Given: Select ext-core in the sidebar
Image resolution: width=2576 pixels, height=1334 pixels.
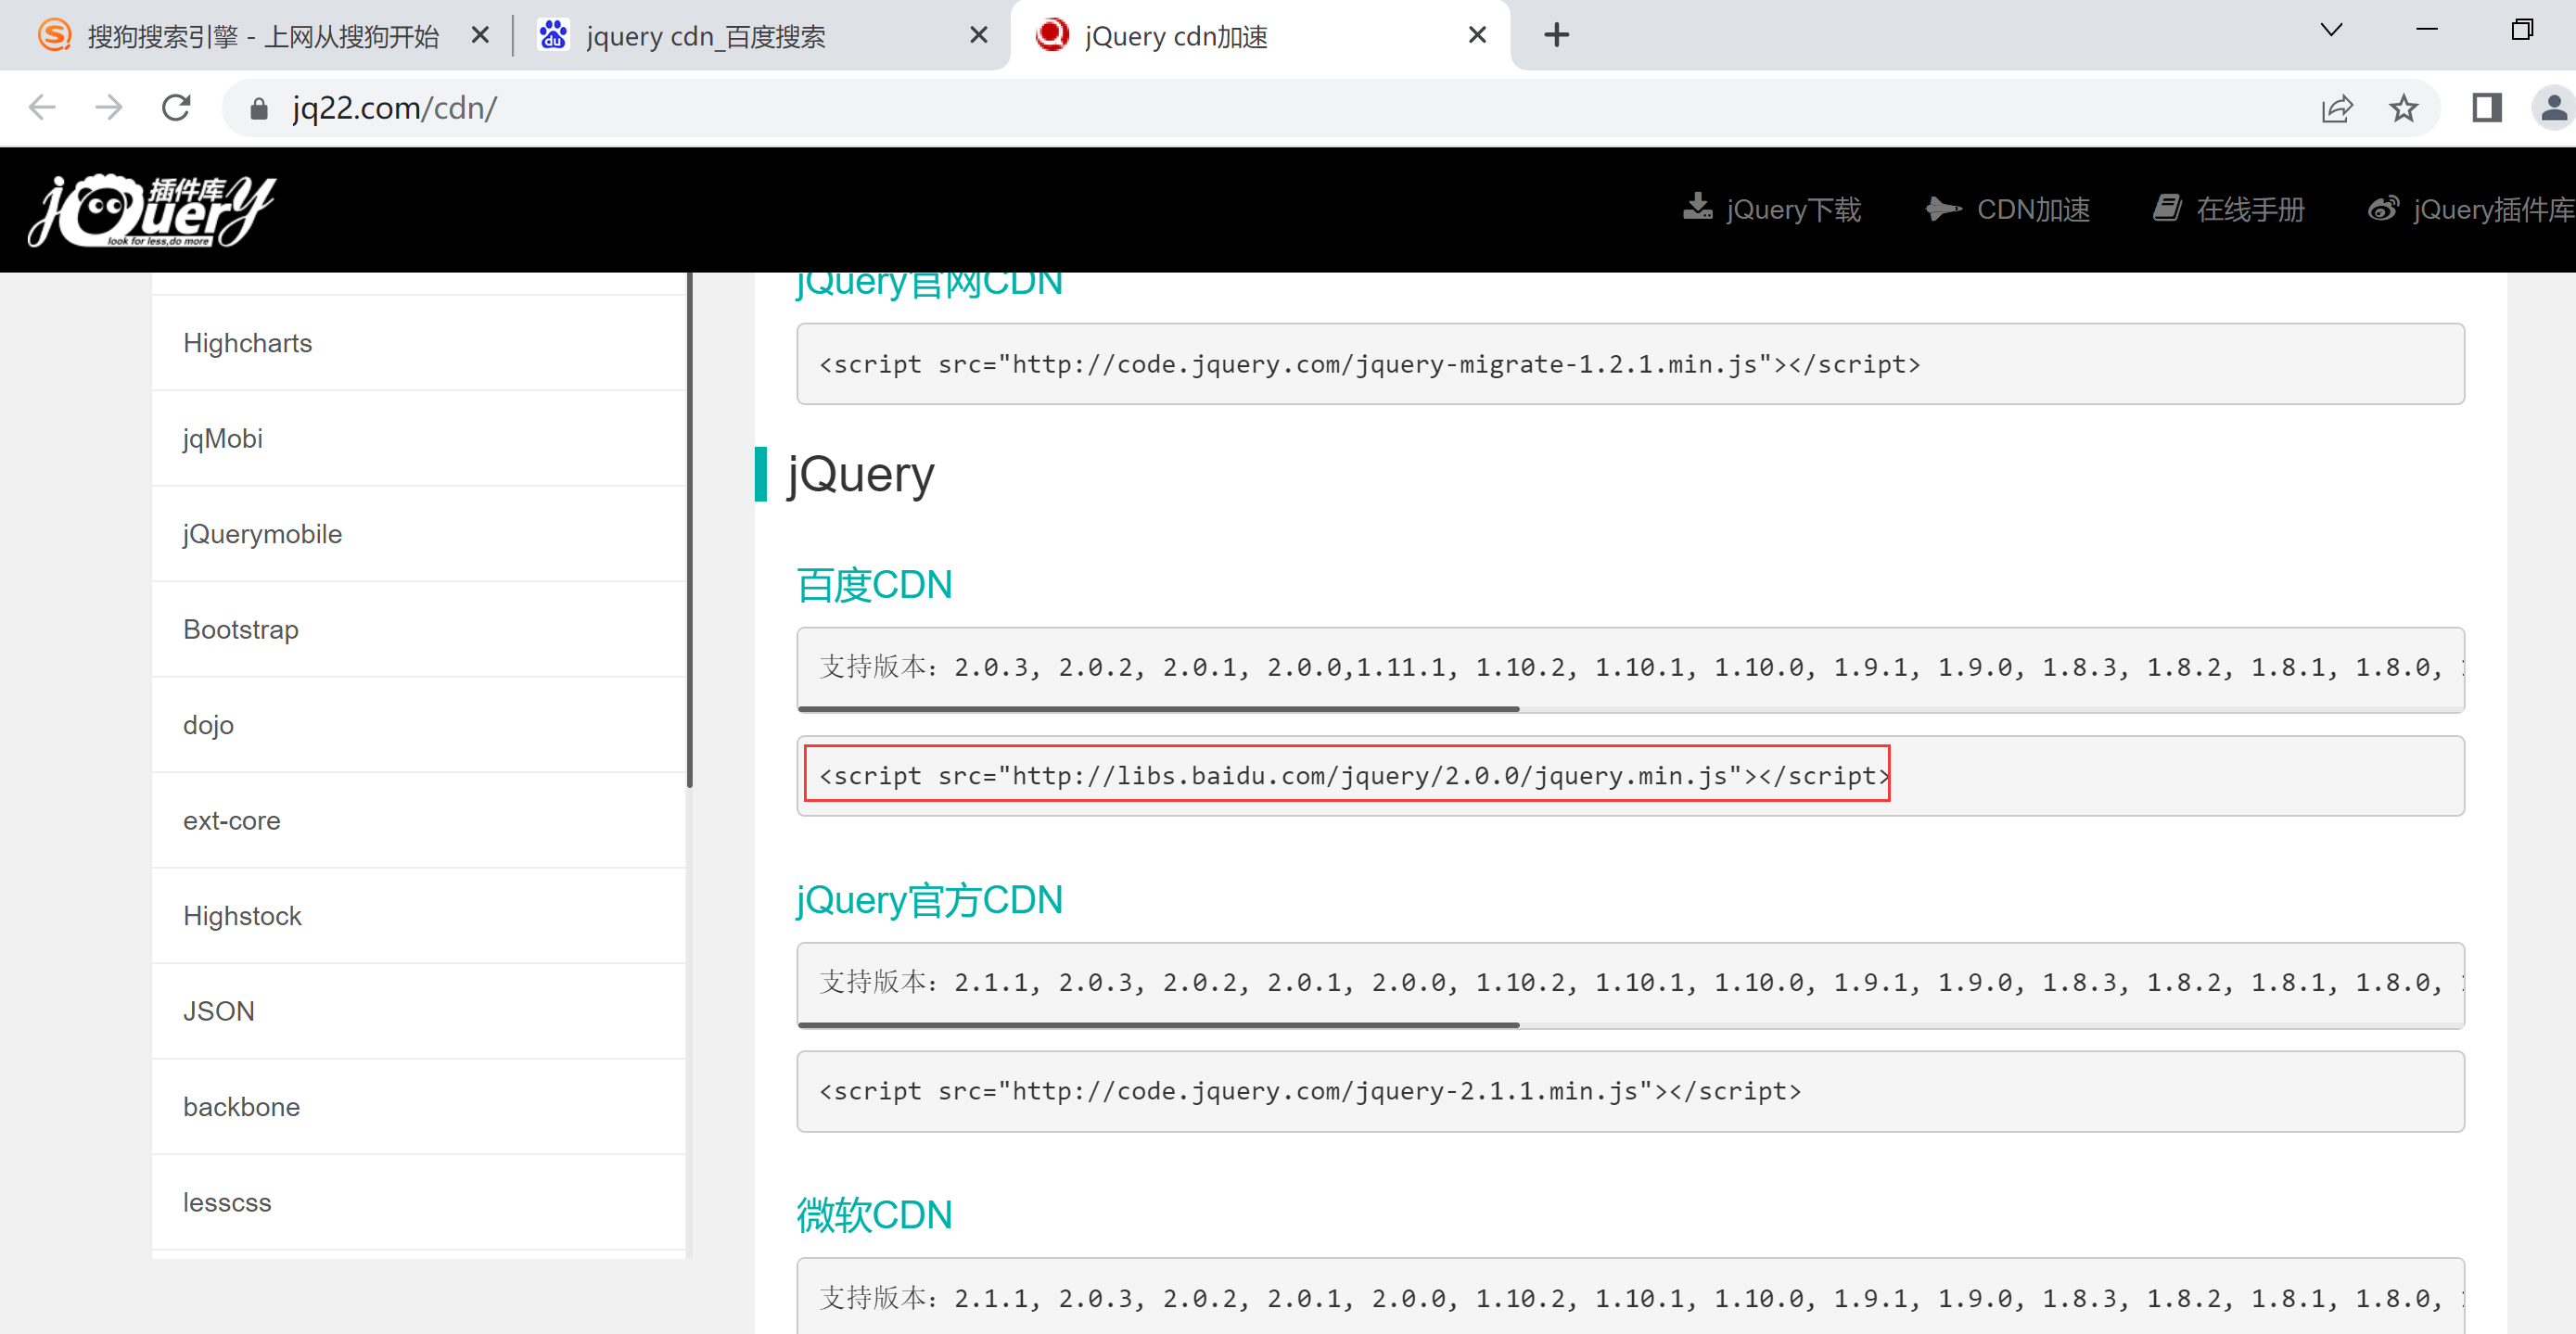Looking at the screenshot, I should tap(418, 820).
